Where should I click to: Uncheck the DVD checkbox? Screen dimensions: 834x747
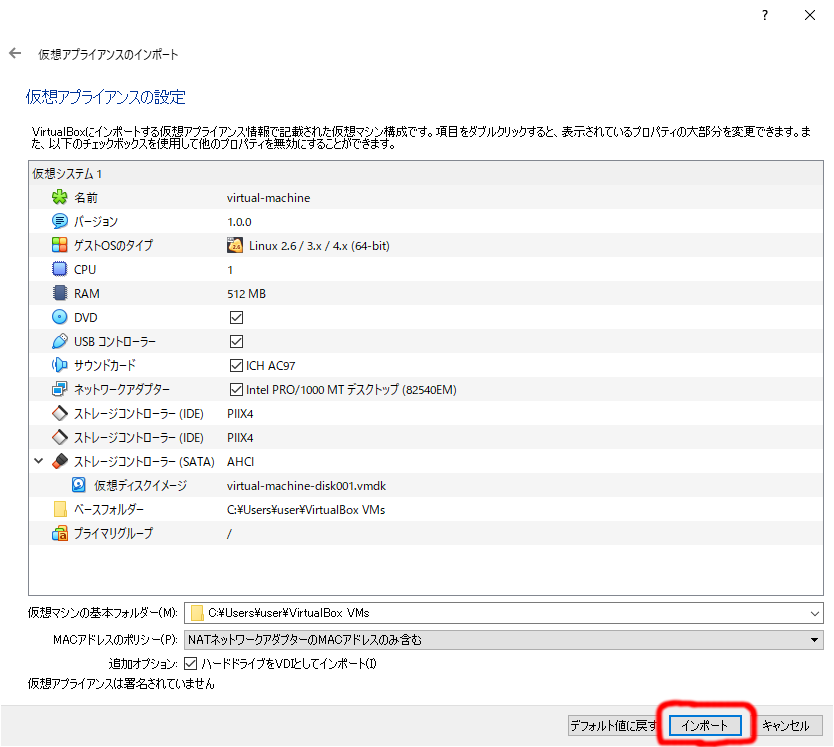tap(236, 318)
